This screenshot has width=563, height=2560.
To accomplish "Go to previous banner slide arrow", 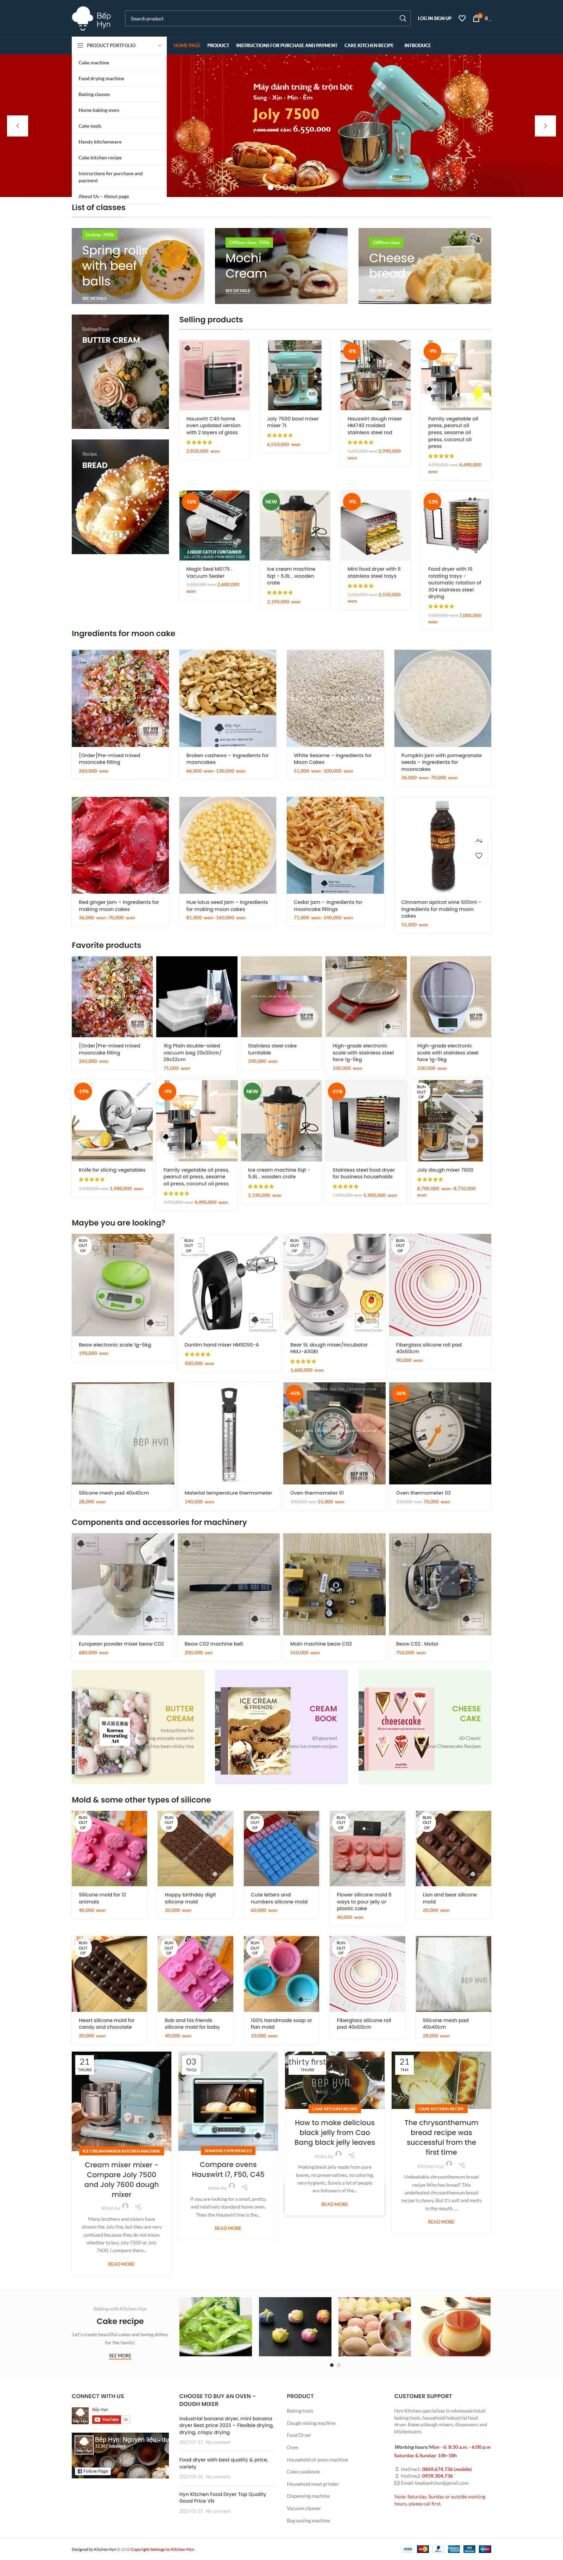I will point(18,125).
